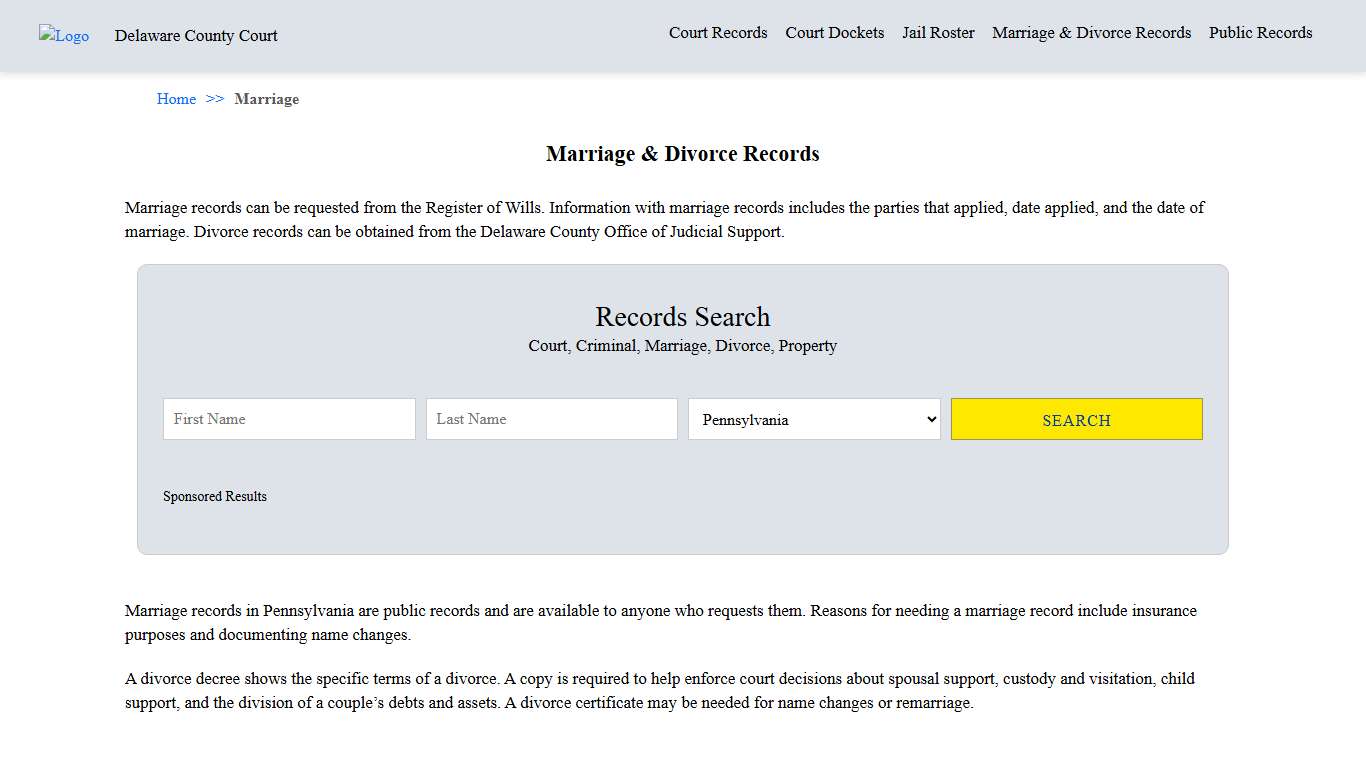Click inside the Last Name input field

(551, 419)
